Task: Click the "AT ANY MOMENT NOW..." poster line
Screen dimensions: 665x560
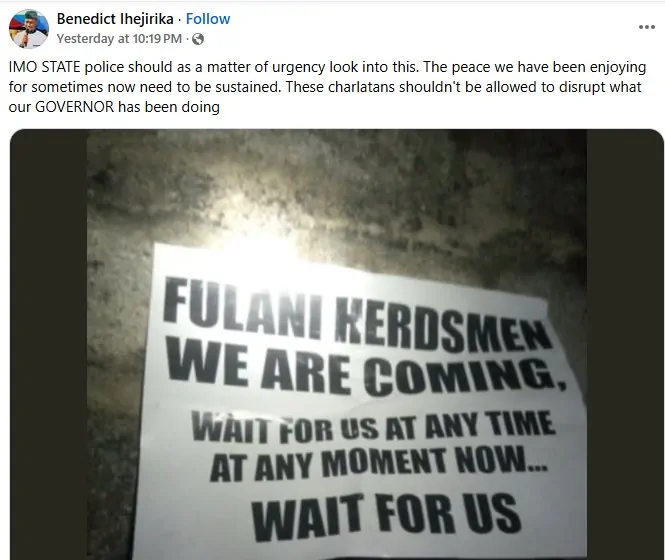Action: pos(378,463)
